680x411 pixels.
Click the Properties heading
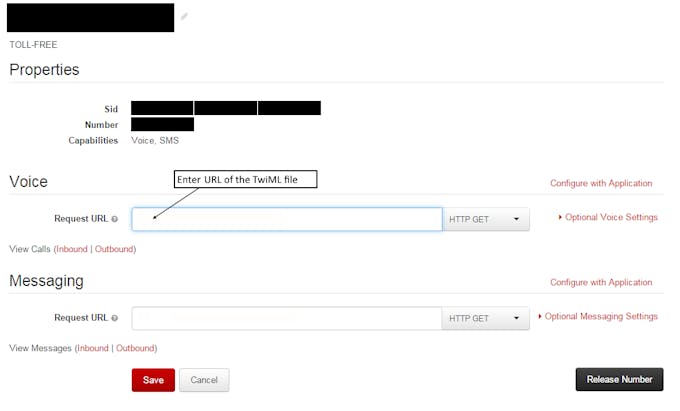(x=44, y=69)
